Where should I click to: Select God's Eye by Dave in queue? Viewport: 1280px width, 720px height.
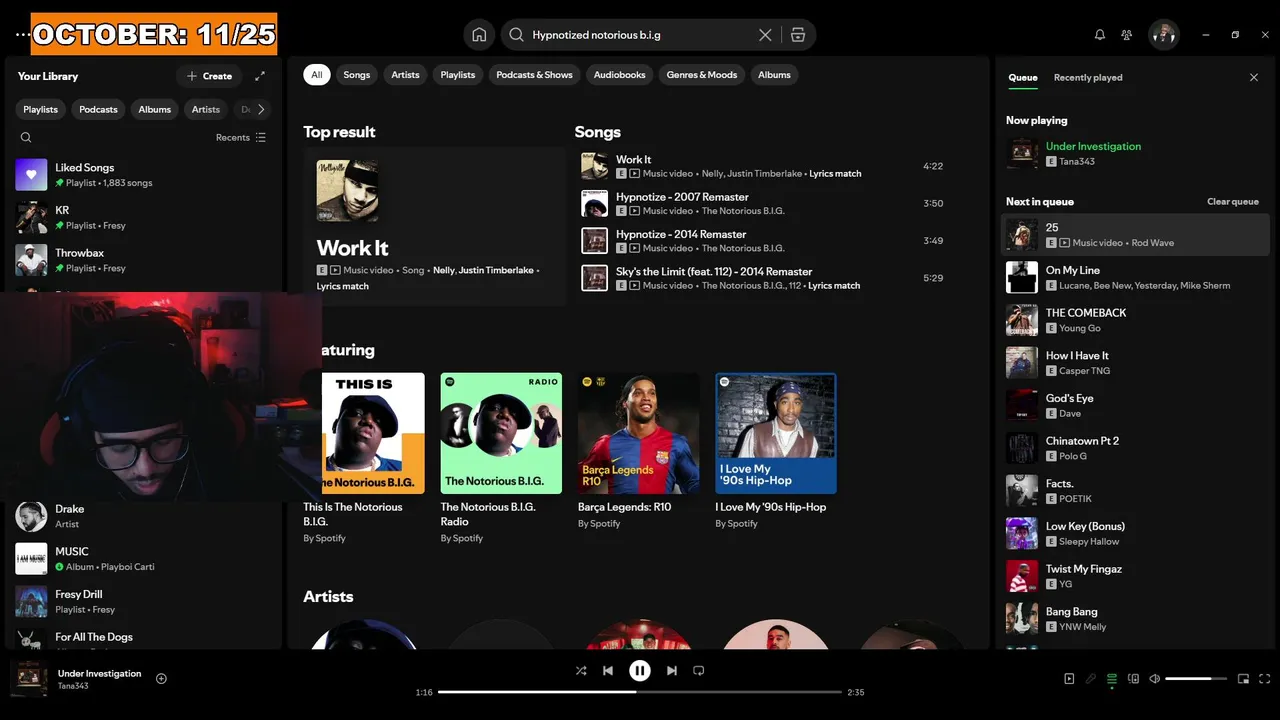[x=1135, y=405]
